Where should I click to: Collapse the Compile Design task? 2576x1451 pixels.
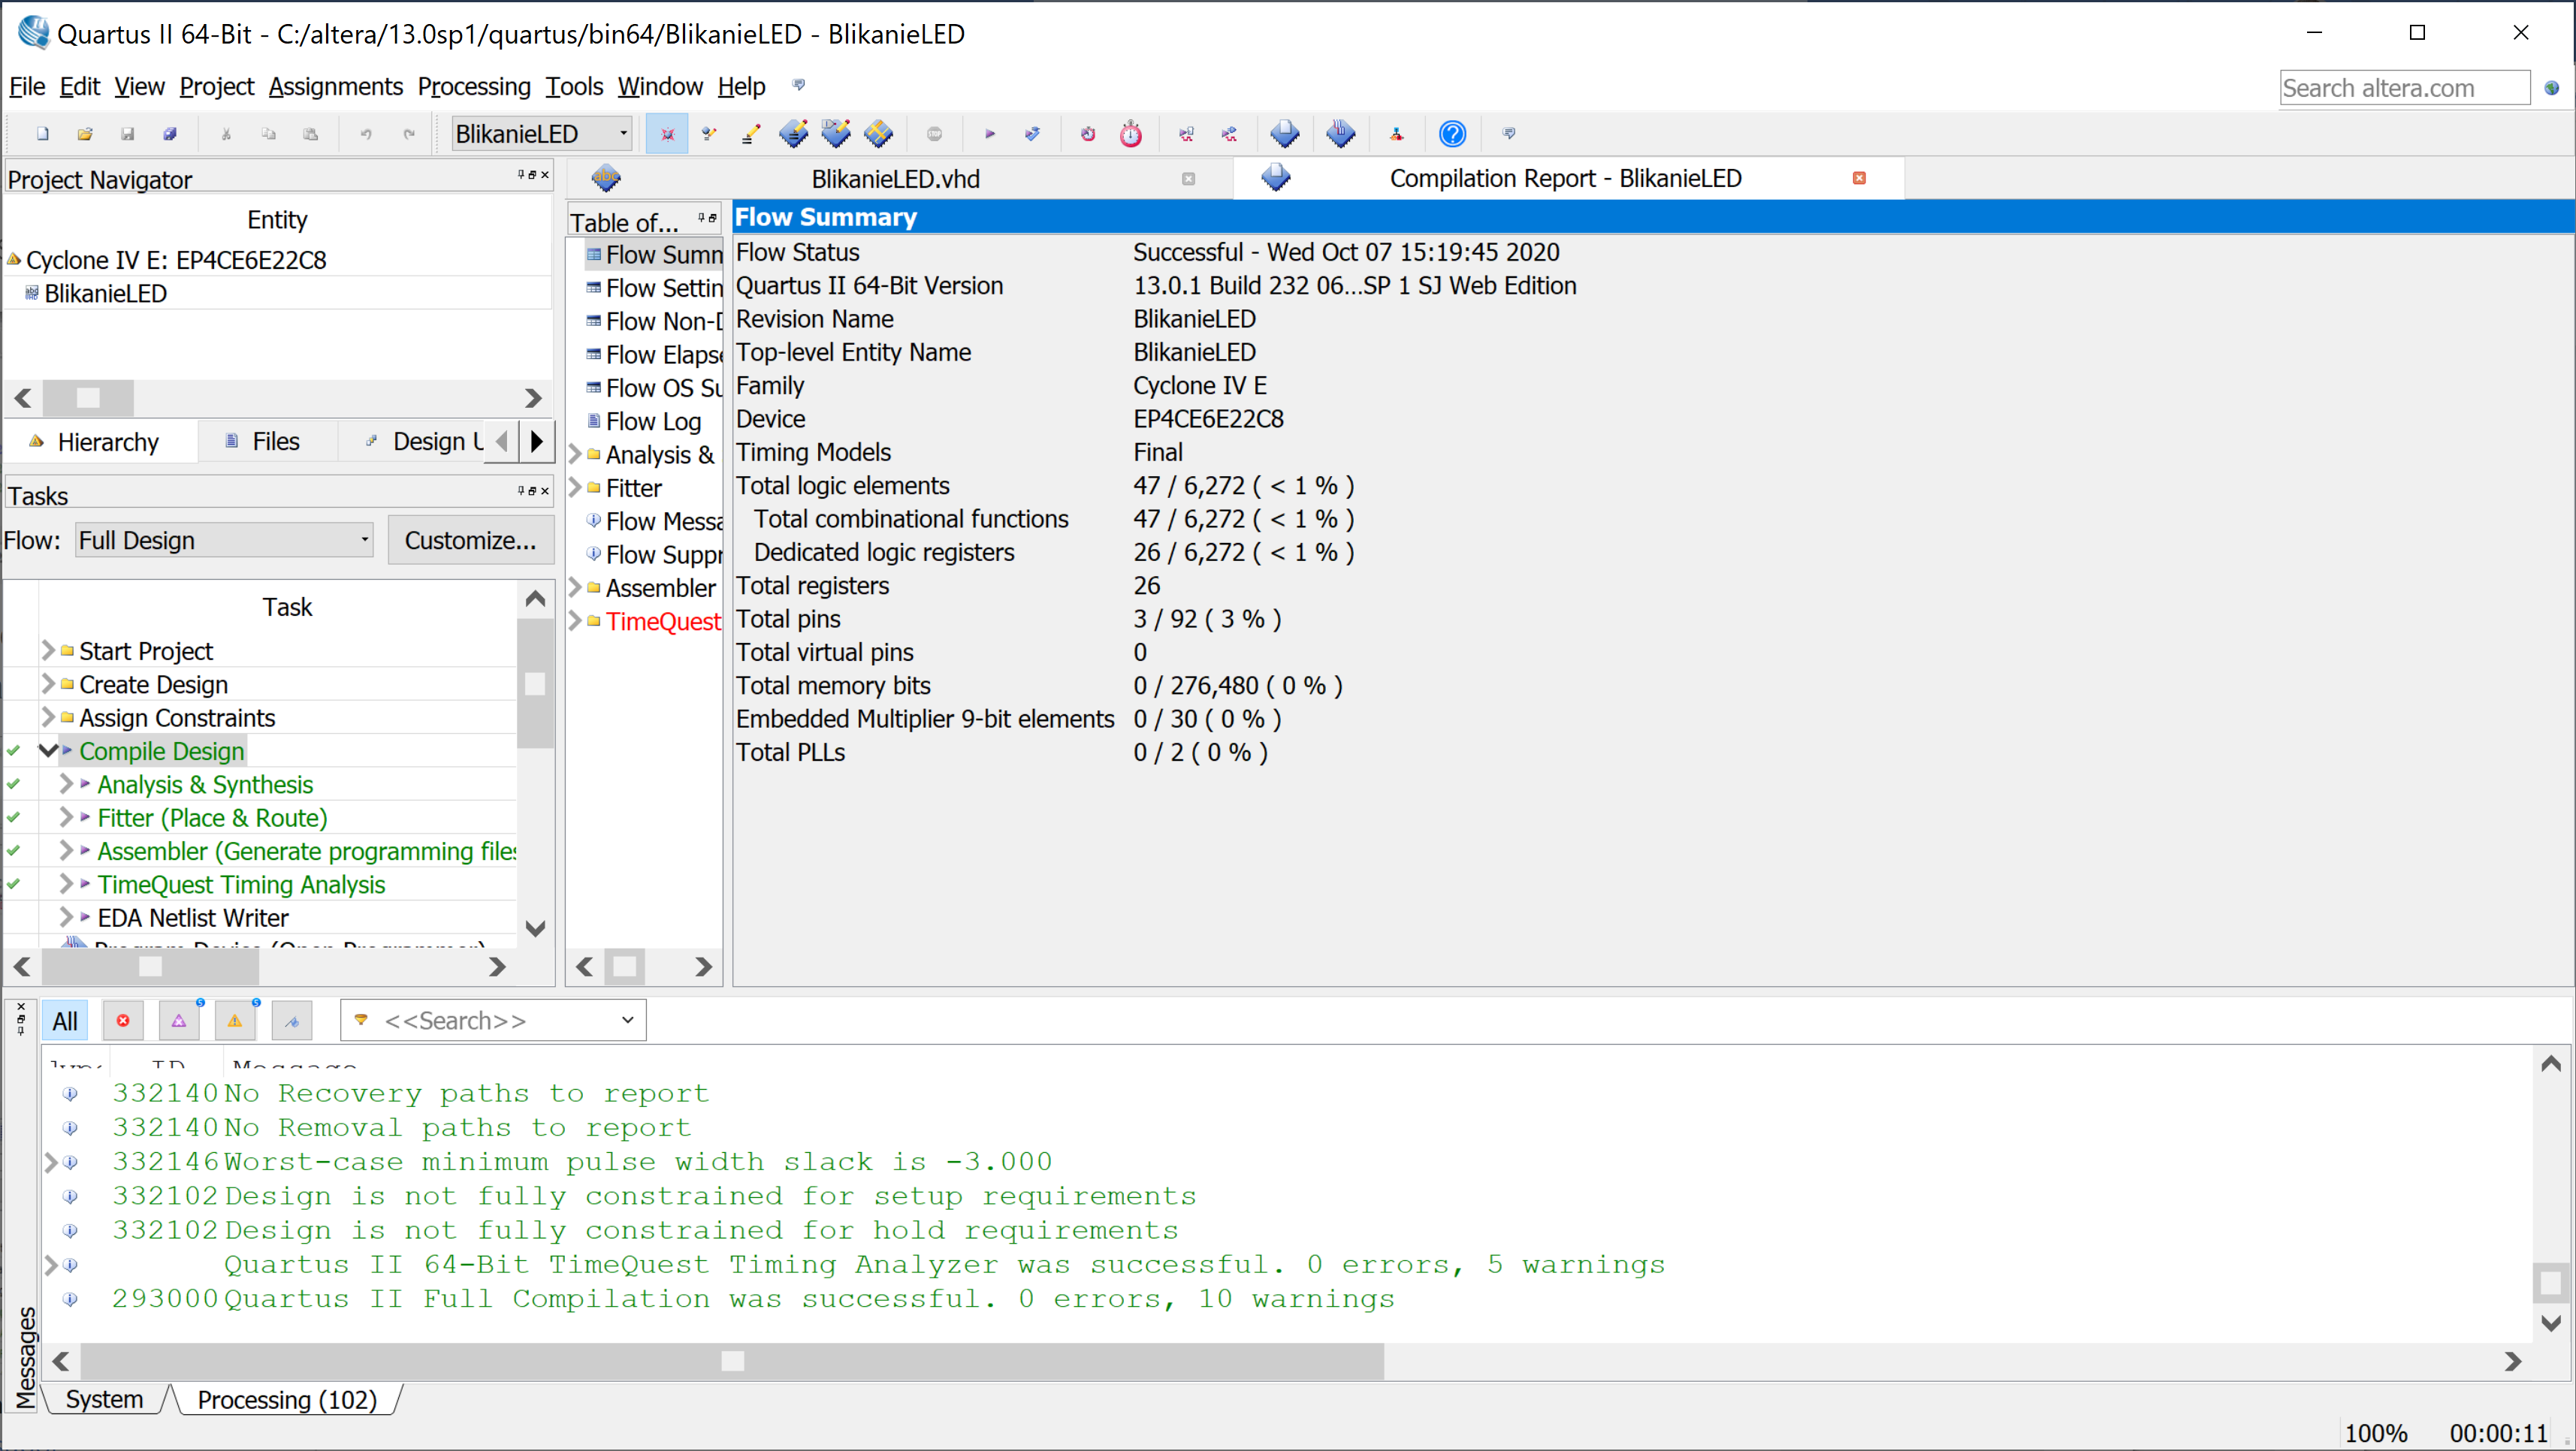tap(48, 751)
